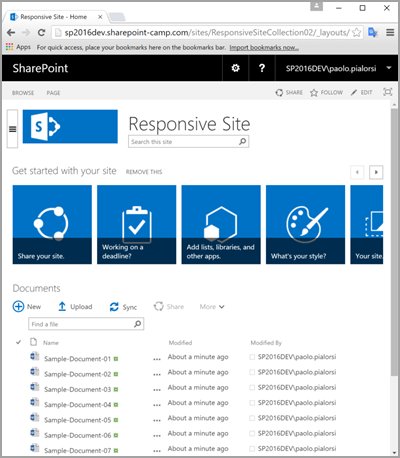Follow the site with the star icon

point(314,92)
